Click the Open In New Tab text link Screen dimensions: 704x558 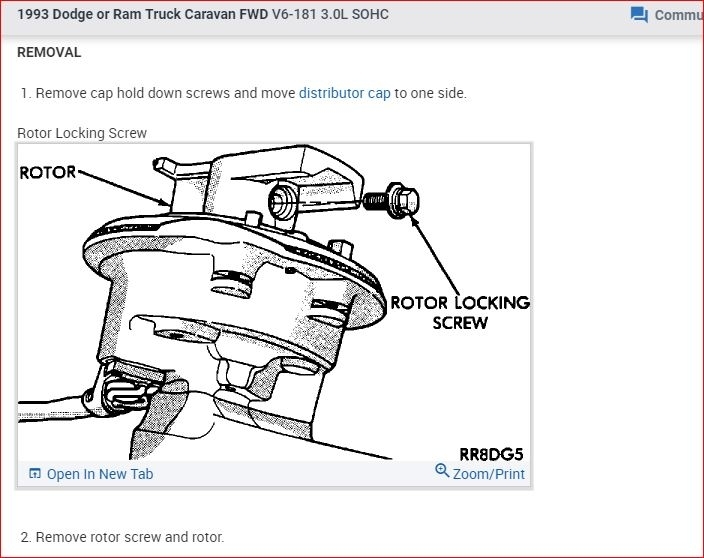[100, 474]
